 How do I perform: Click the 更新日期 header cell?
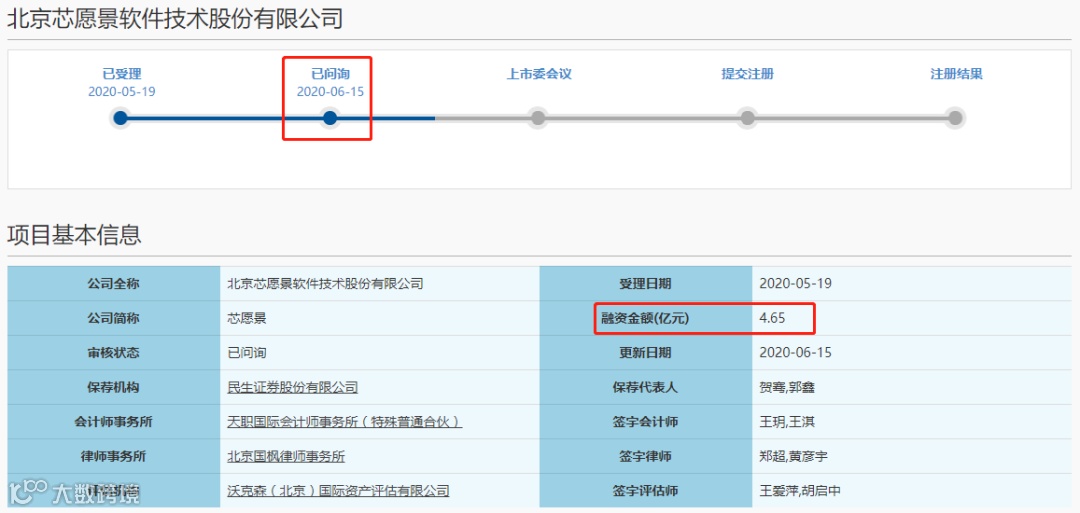pyautogui.click(x=645, y=353)
